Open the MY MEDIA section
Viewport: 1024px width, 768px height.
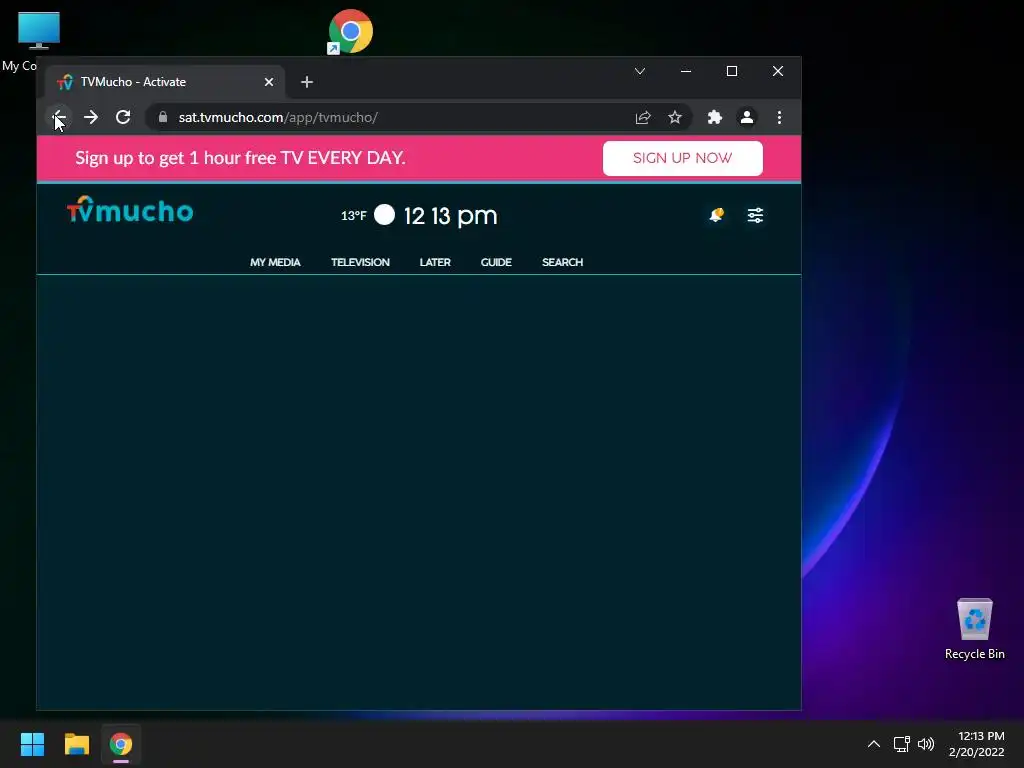coord(275,263)
